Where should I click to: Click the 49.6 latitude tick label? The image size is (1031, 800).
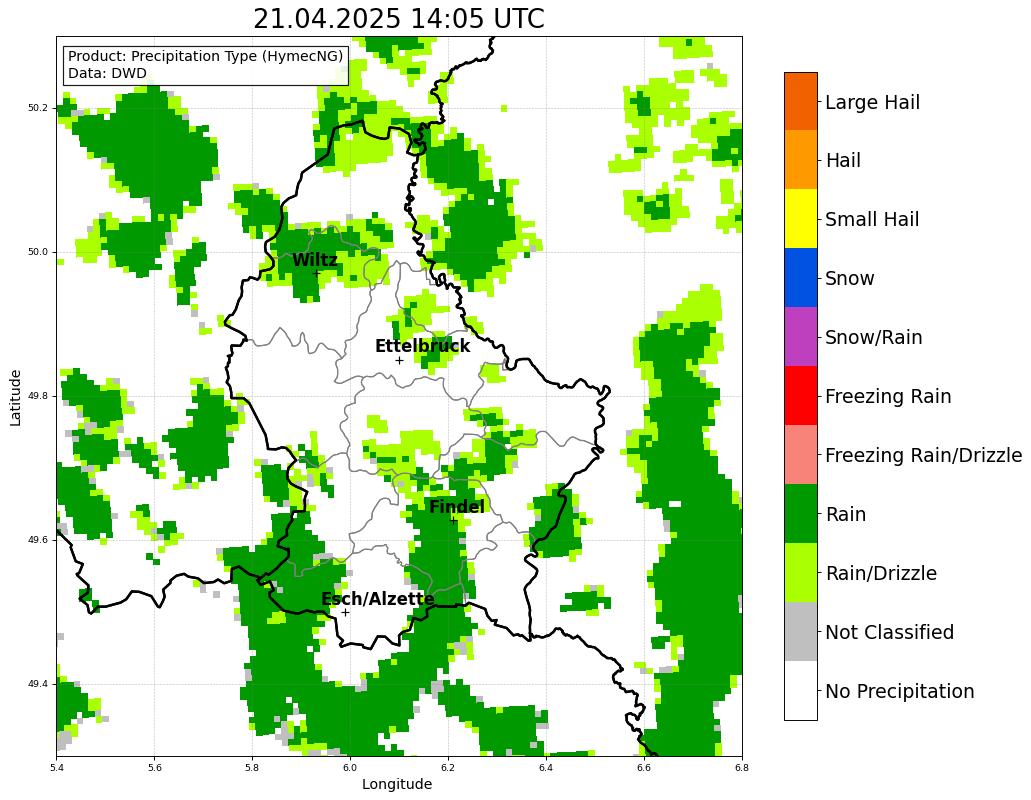[38, 540]
